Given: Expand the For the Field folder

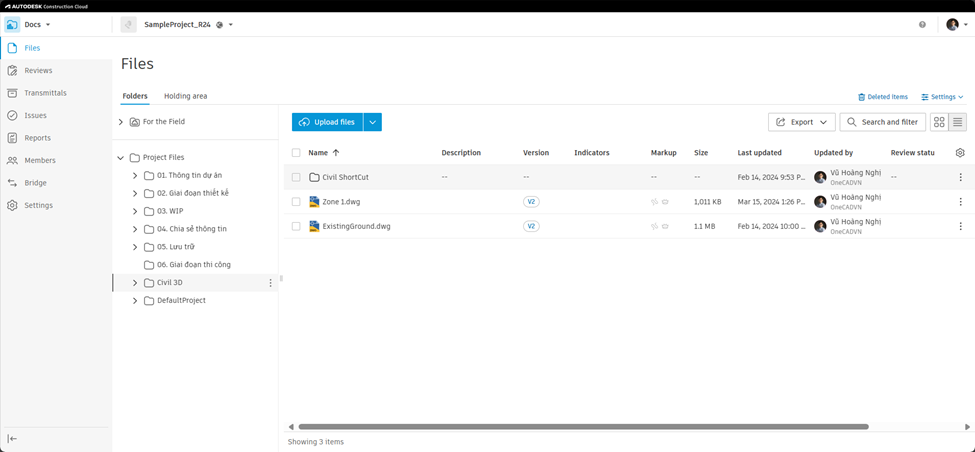Looking at the screenshot, I should click(x=121, y=122).
